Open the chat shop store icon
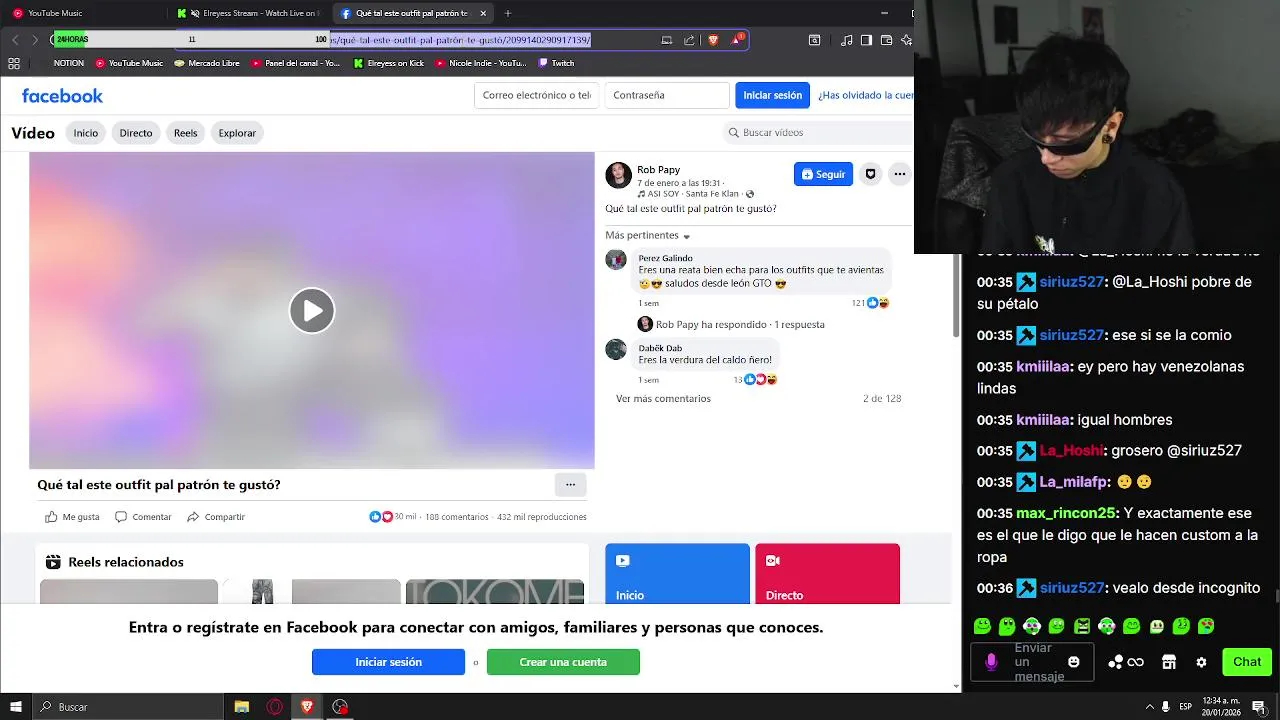1280x720 pixels. pyautogui.click(x=1168, y=662)
